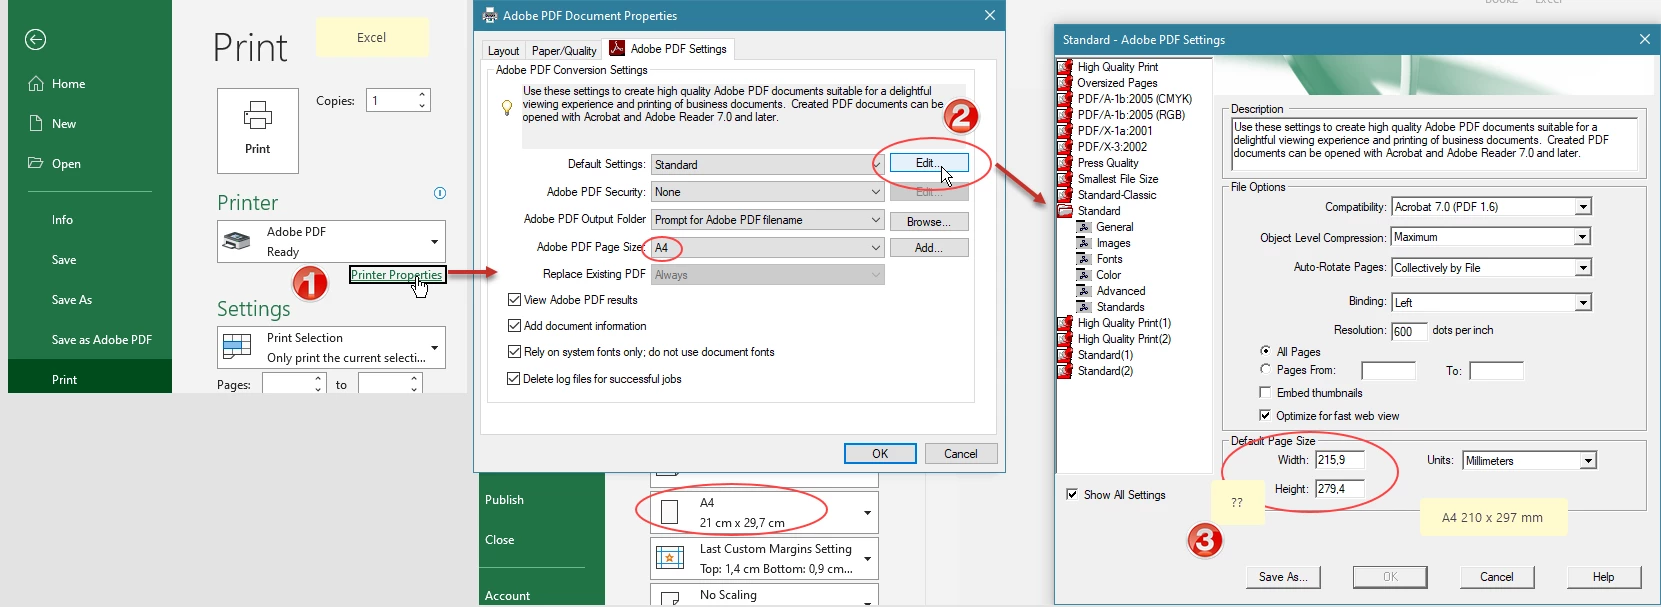Click the large Print button with printer icon

258,130
